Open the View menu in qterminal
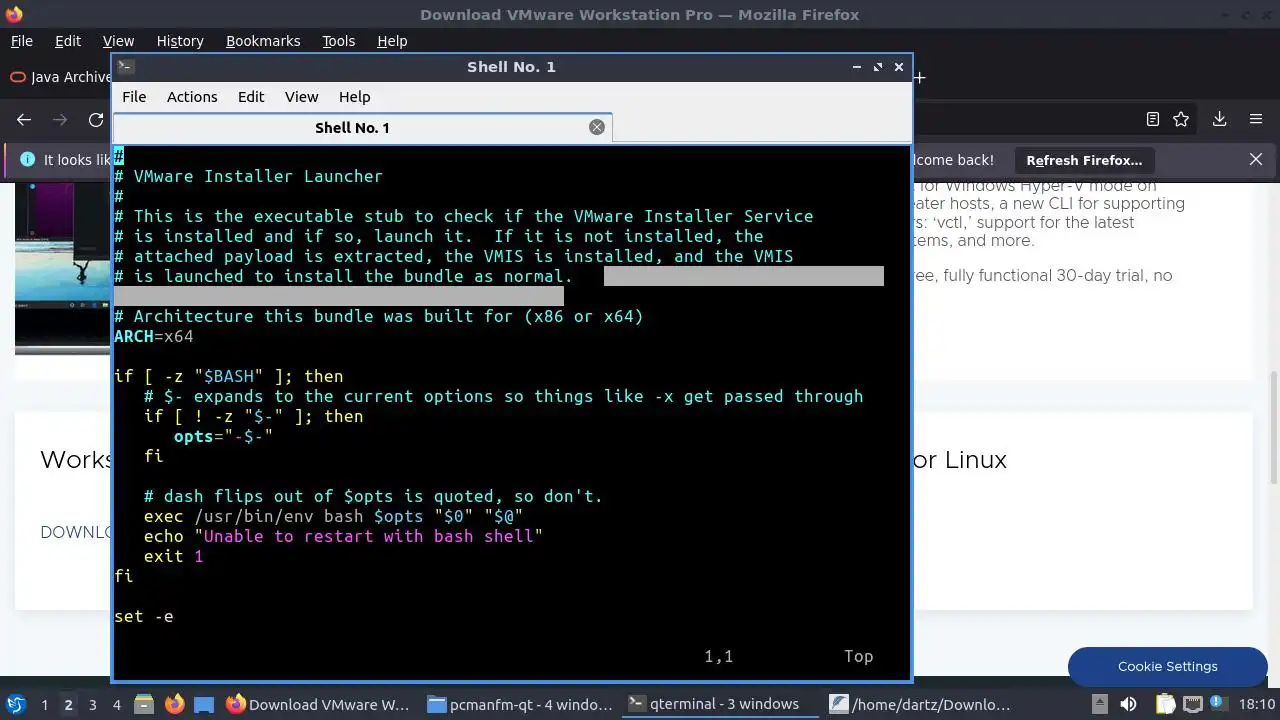Viewport: 1280px width, 720px height. (x=301, y=97)
